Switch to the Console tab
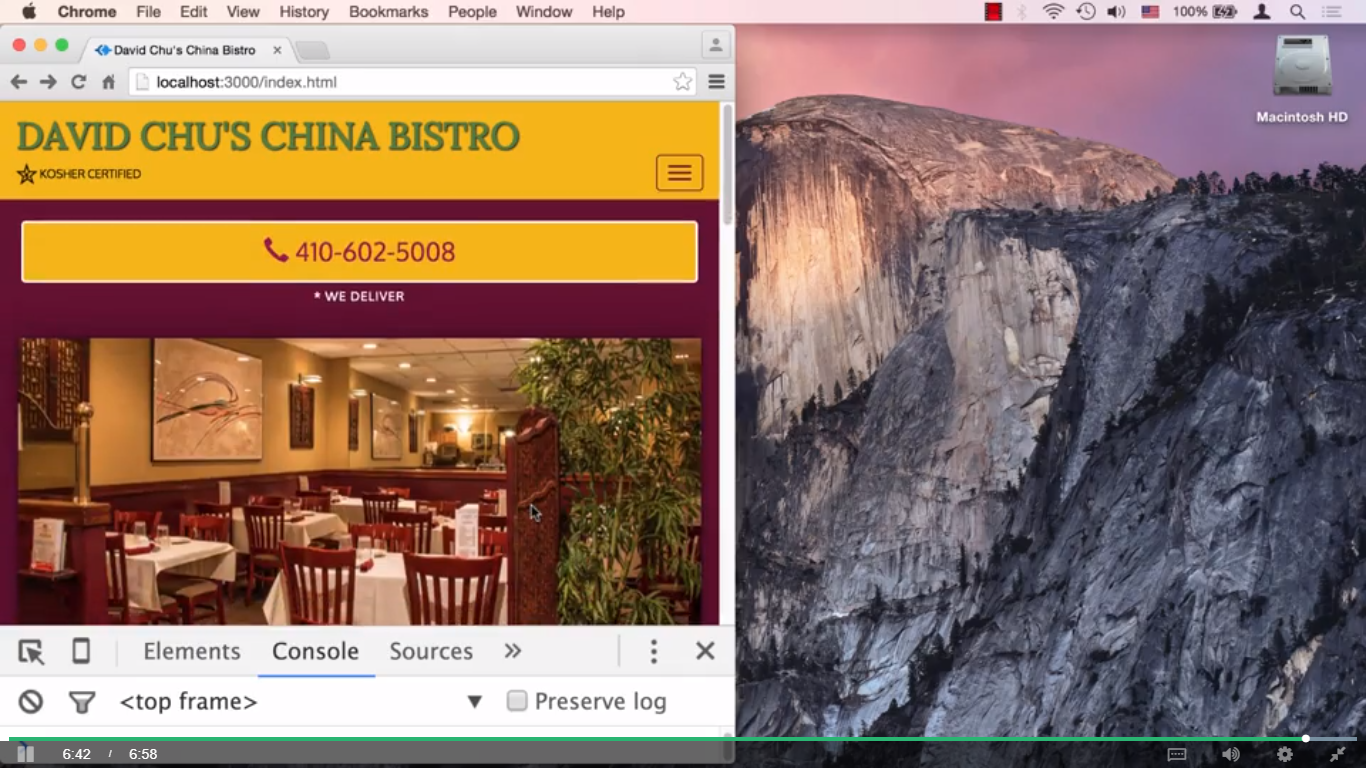1366x768 pixels. (315, 651)
